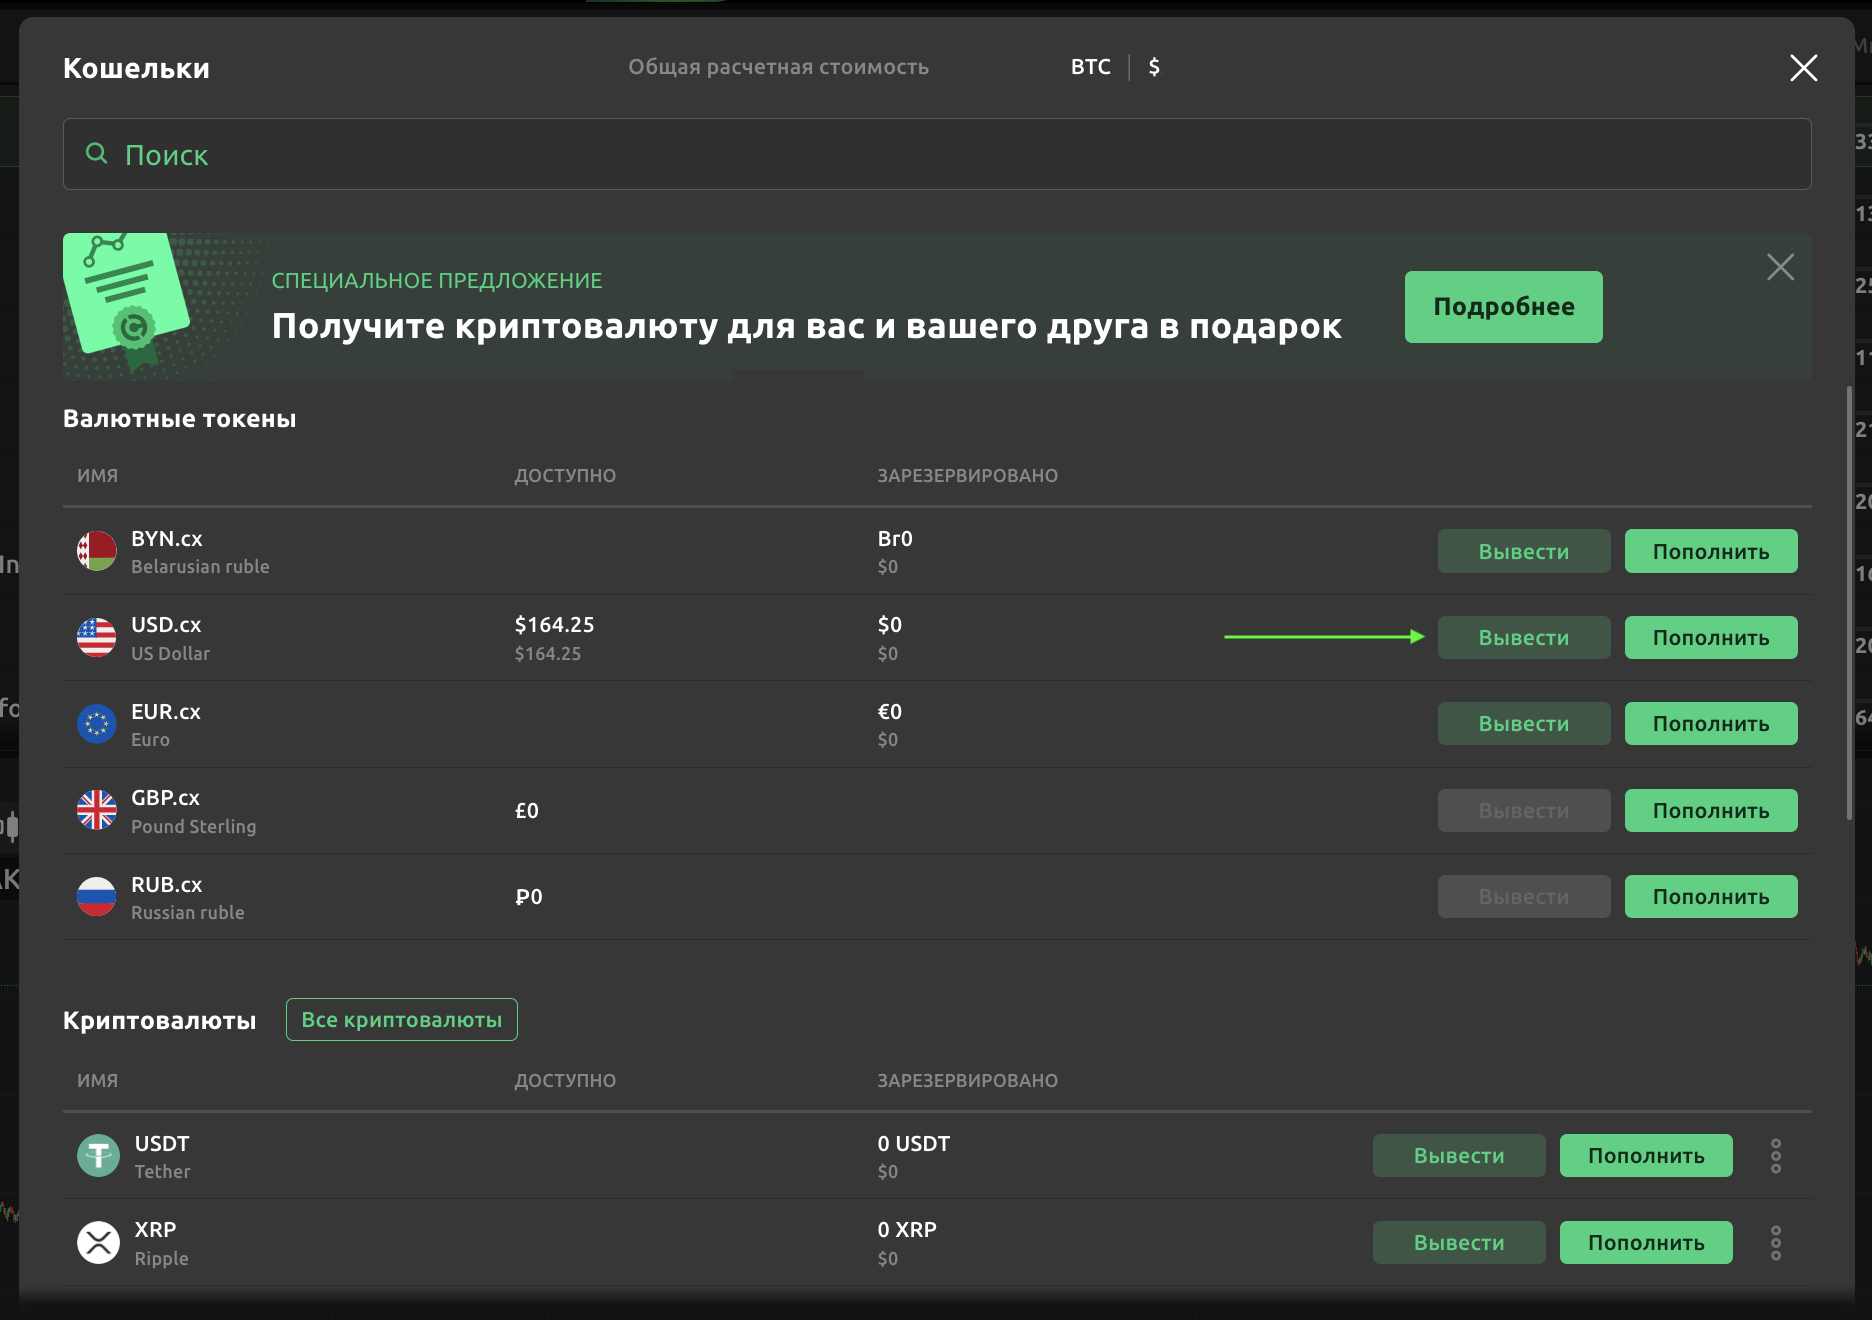1872x1320 pixels.
Task: Click Подробнее on the special offer banner
Action: pos(1503,307)
